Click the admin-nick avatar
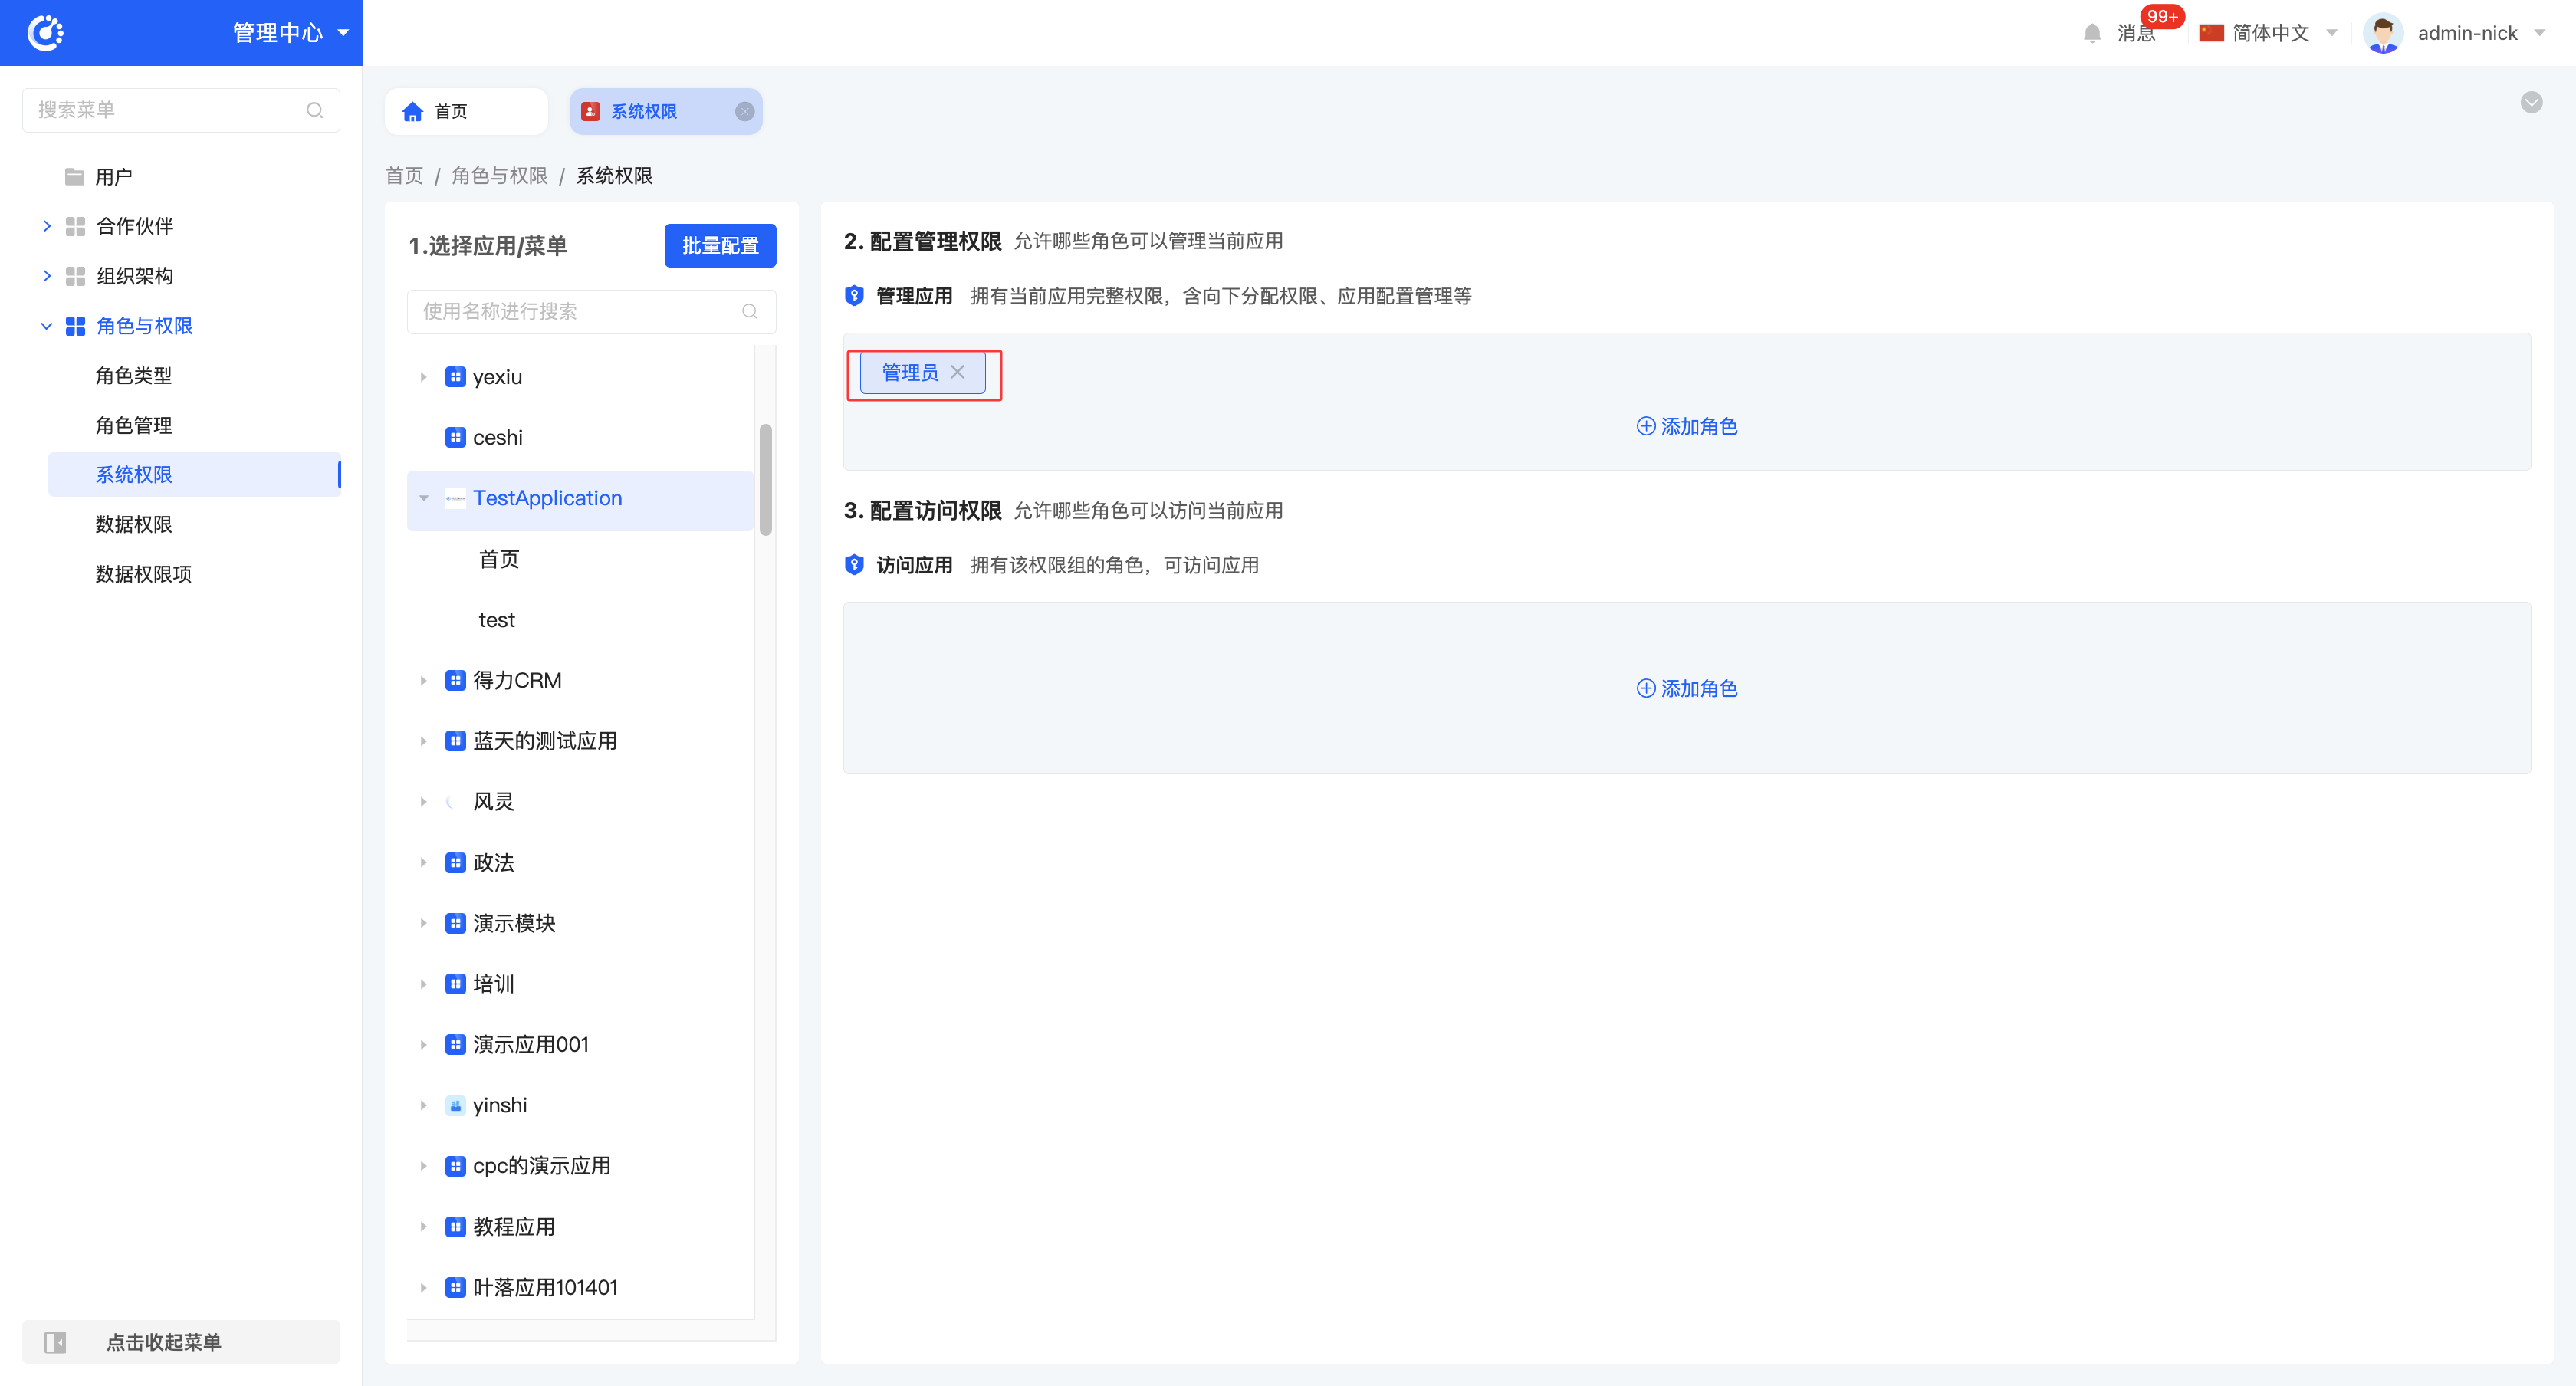Screen dimensions: 2576x1386 (2383, 33)
